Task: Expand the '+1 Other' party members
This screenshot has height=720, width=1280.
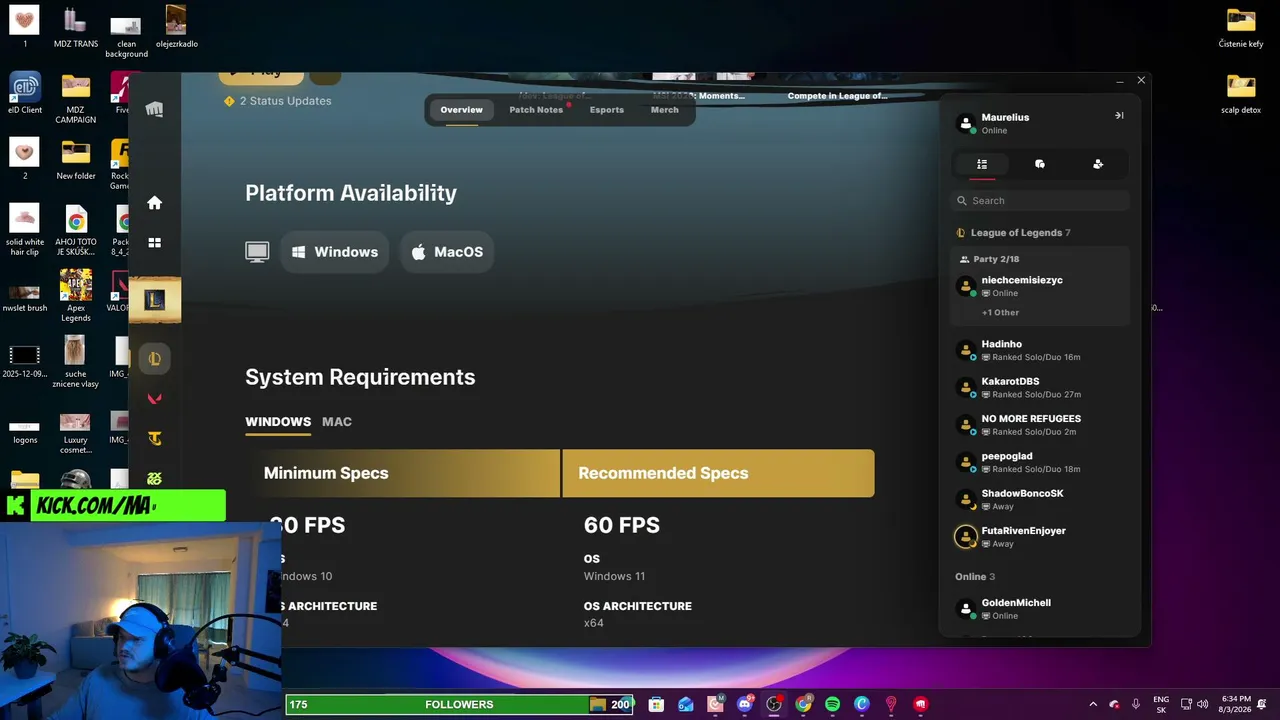Action: [x=1000, y=313]
